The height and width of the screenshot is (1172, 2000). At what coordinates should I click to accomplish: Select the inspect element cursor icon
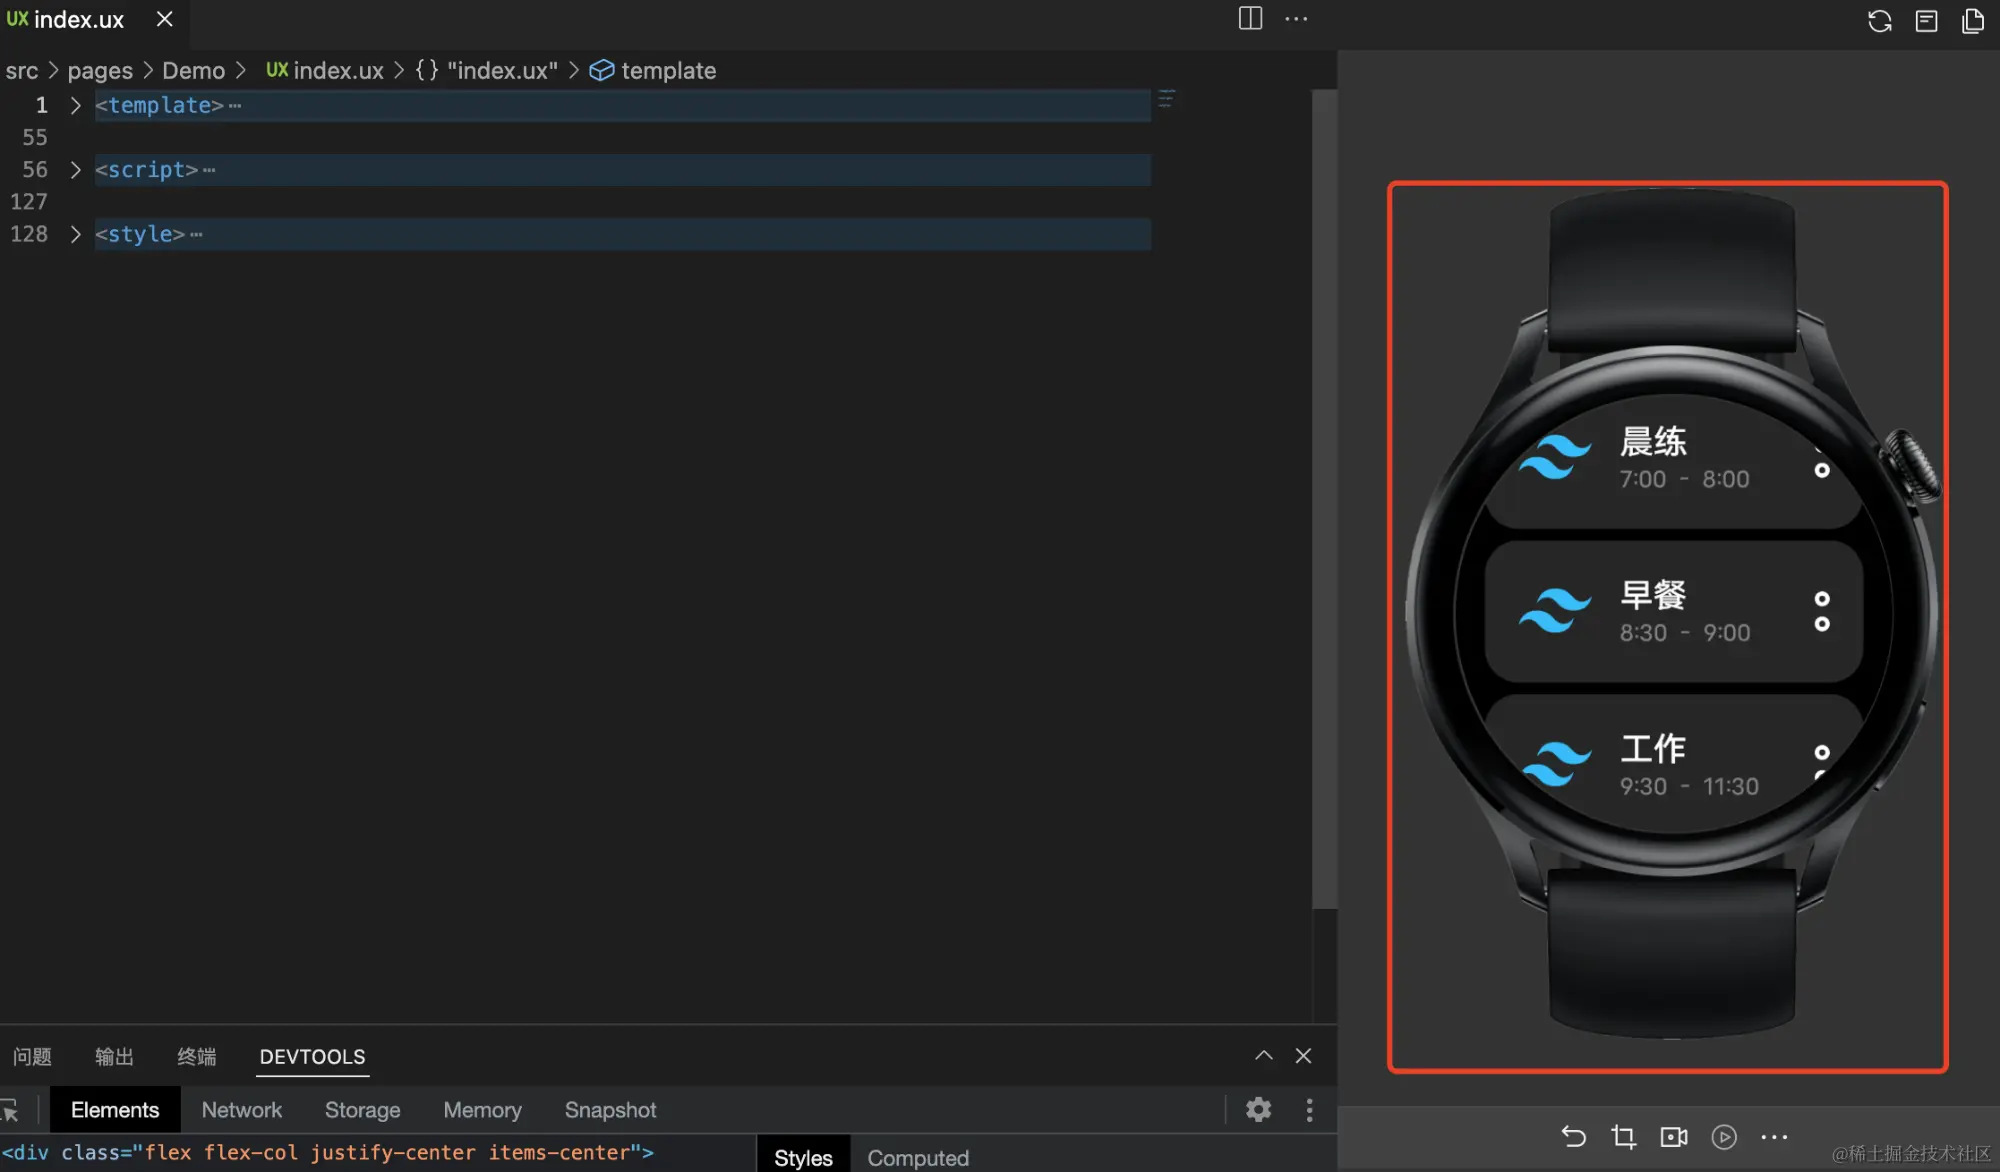point(10,1110)
